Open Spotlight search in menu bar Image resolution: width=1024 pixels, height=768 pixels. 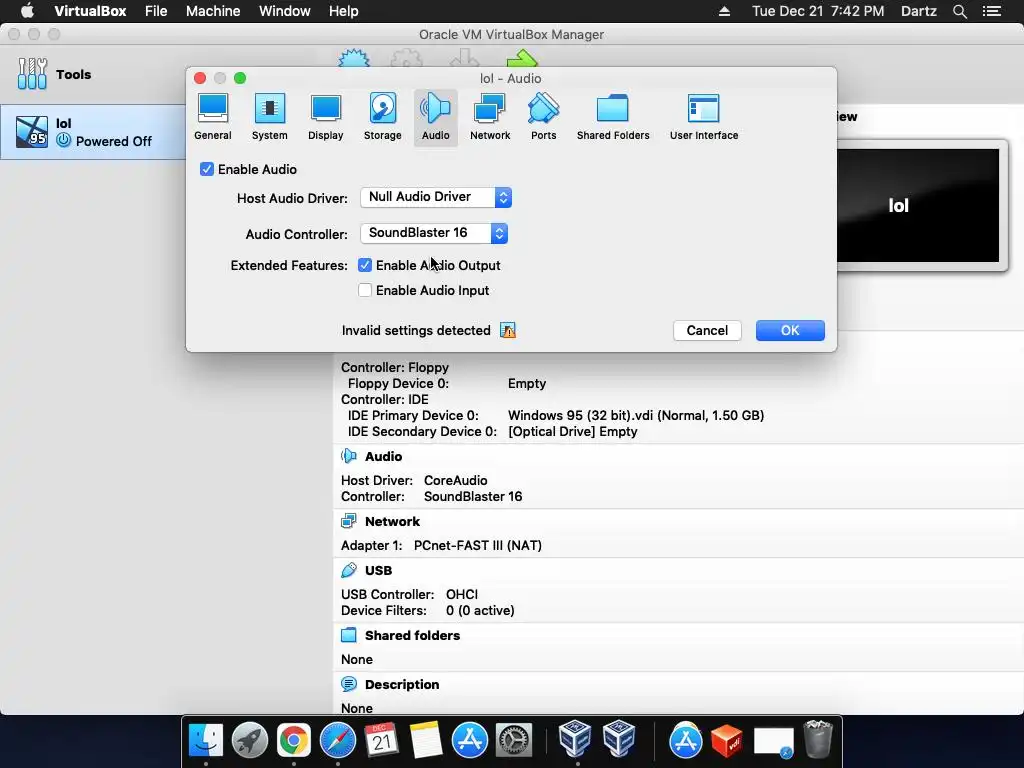coord(960,11)
